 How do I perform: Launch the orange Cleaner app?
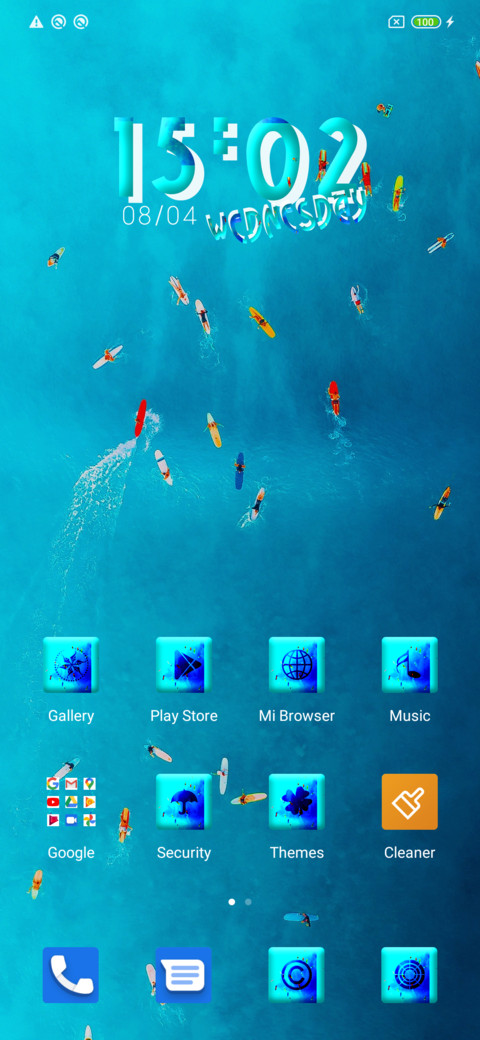click(x=410, y=801)
